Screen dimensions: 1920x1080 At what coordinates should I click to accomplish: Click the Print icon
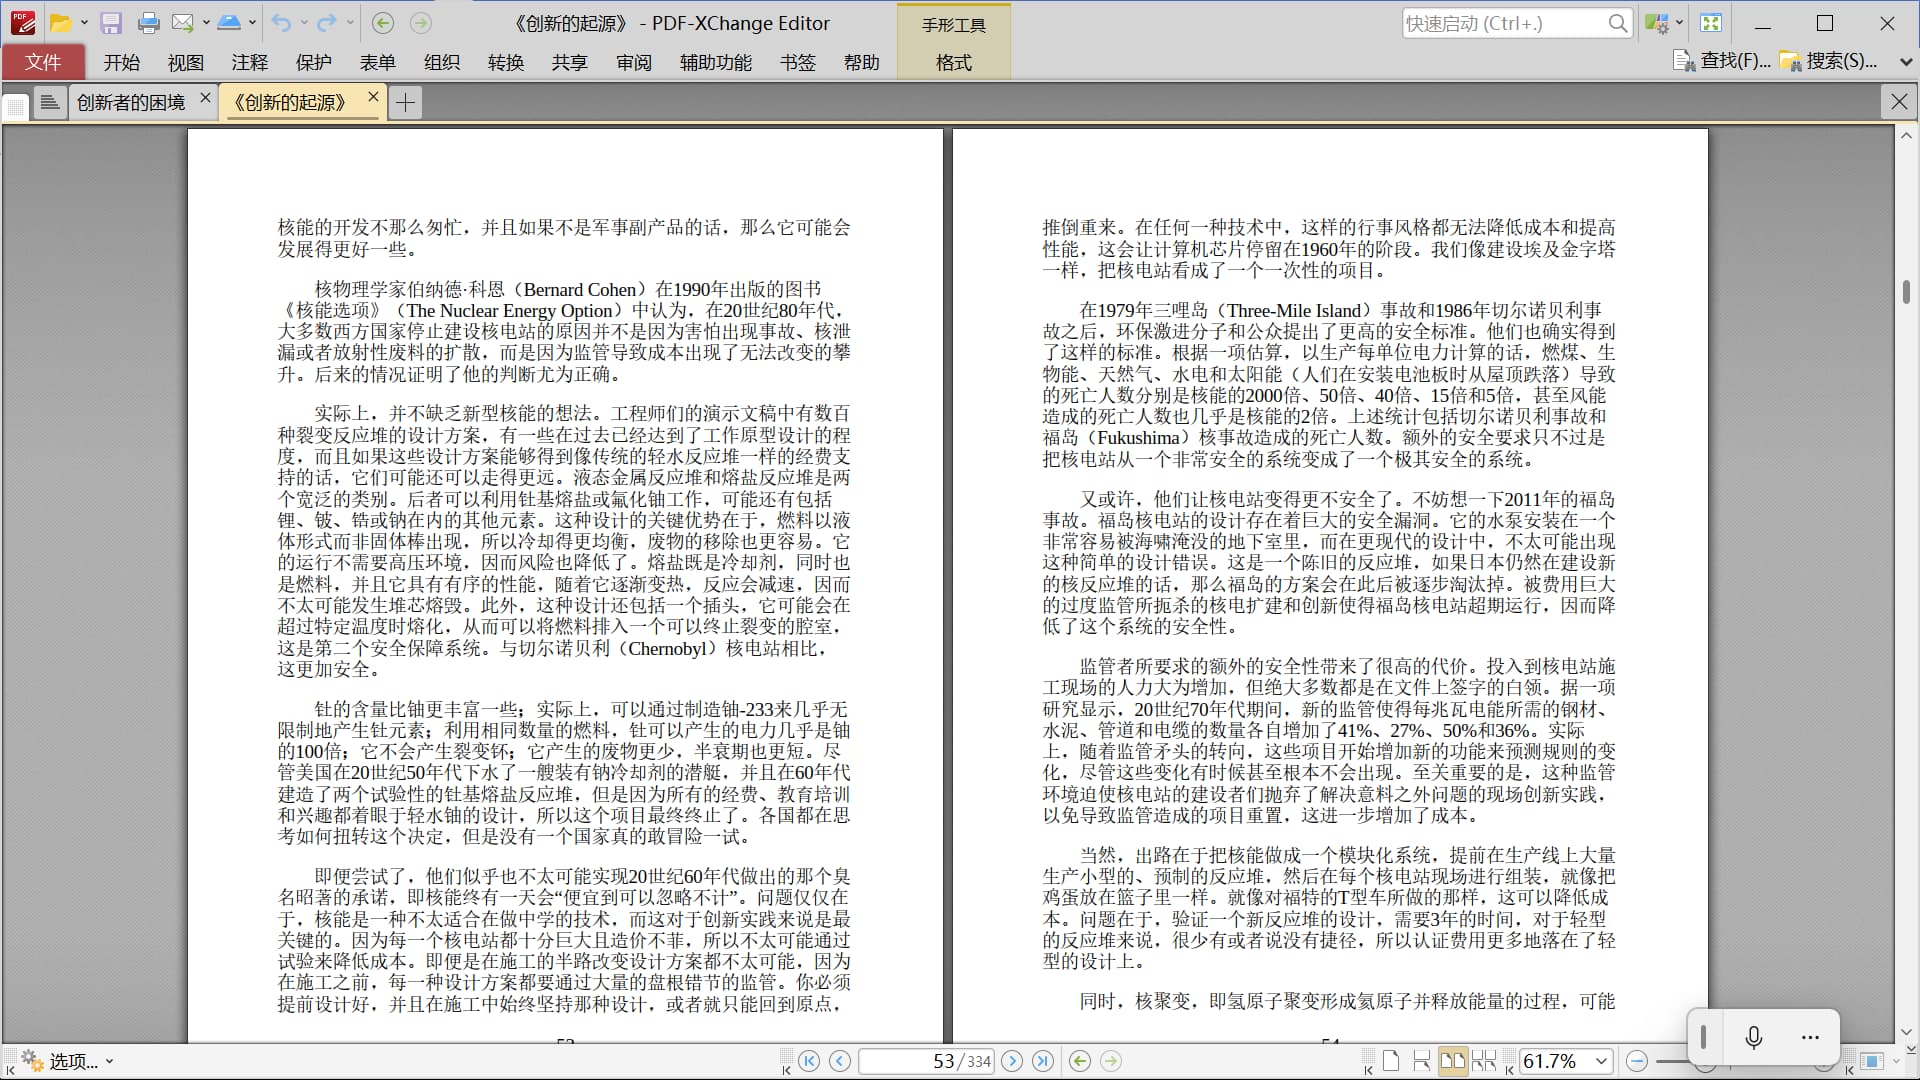(149, 23)
